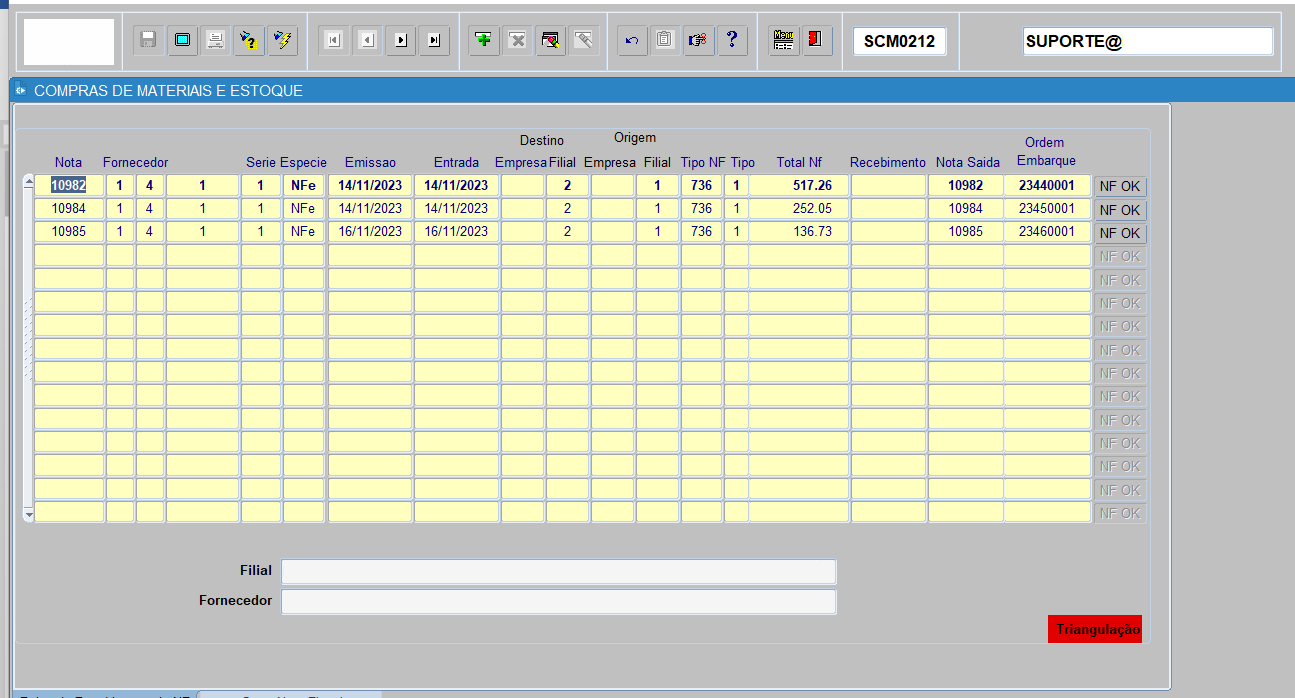
Task: Click the SCM0212 program code field
Action: coord(899,41)
